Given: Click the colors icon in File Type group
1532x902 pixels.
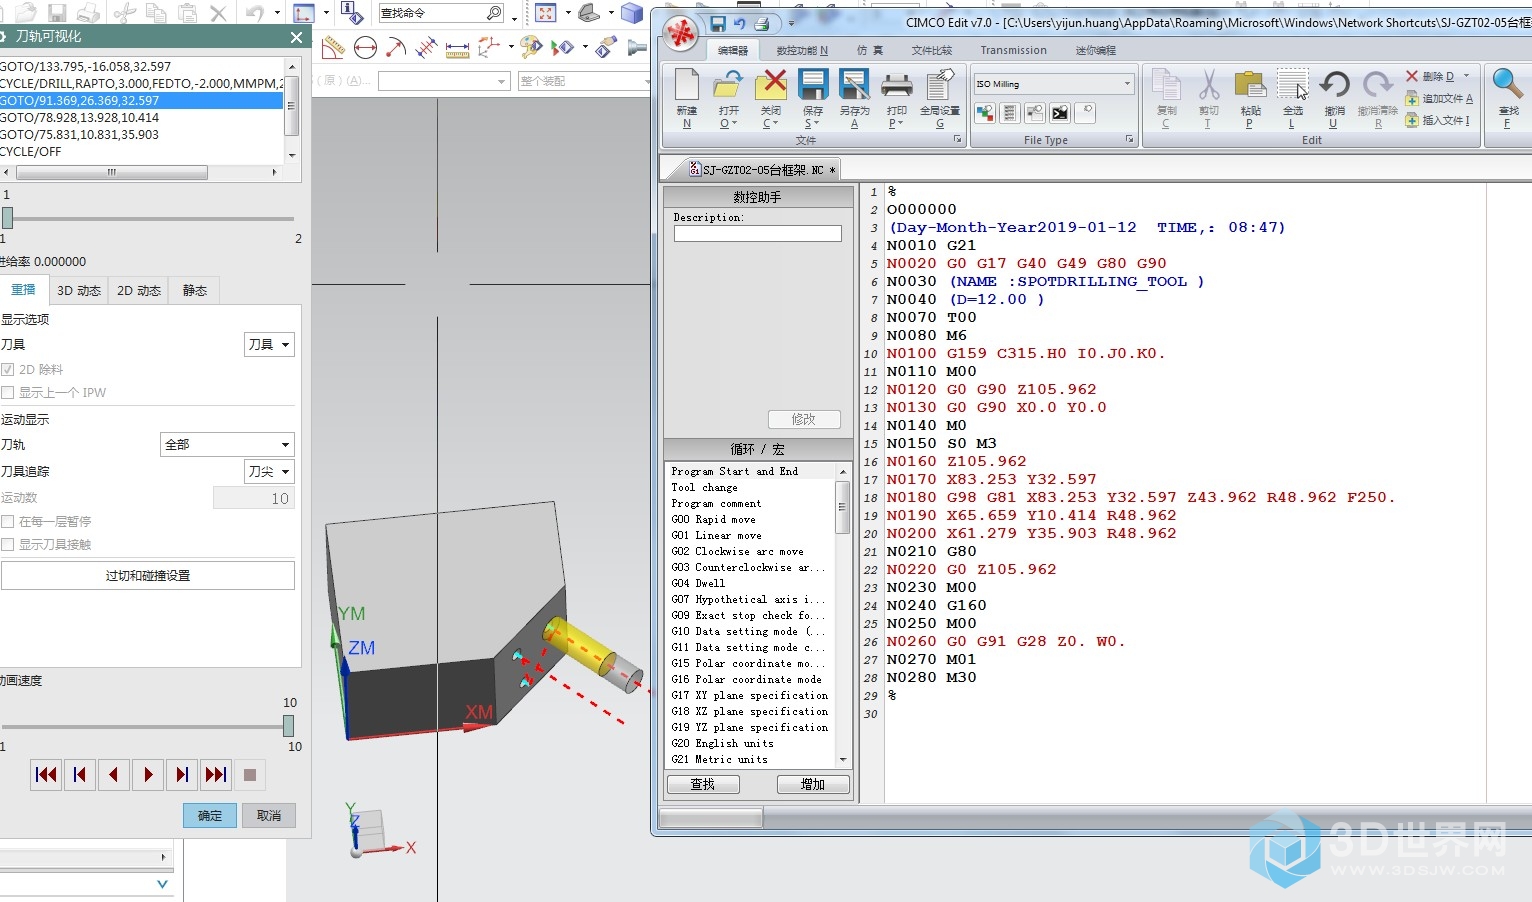Looking at the screenshot, I should pyautogui.click(x=985, y=113).
